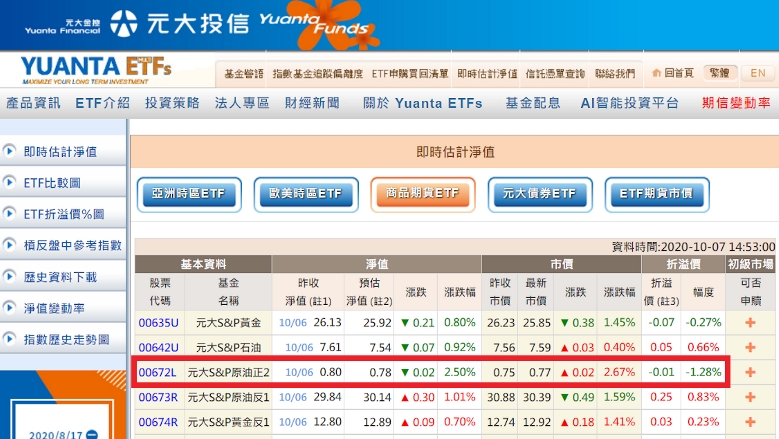Click plus icon in the 00673R row
The width and height of the screenshot is (779, 439).
pos(750,397)
